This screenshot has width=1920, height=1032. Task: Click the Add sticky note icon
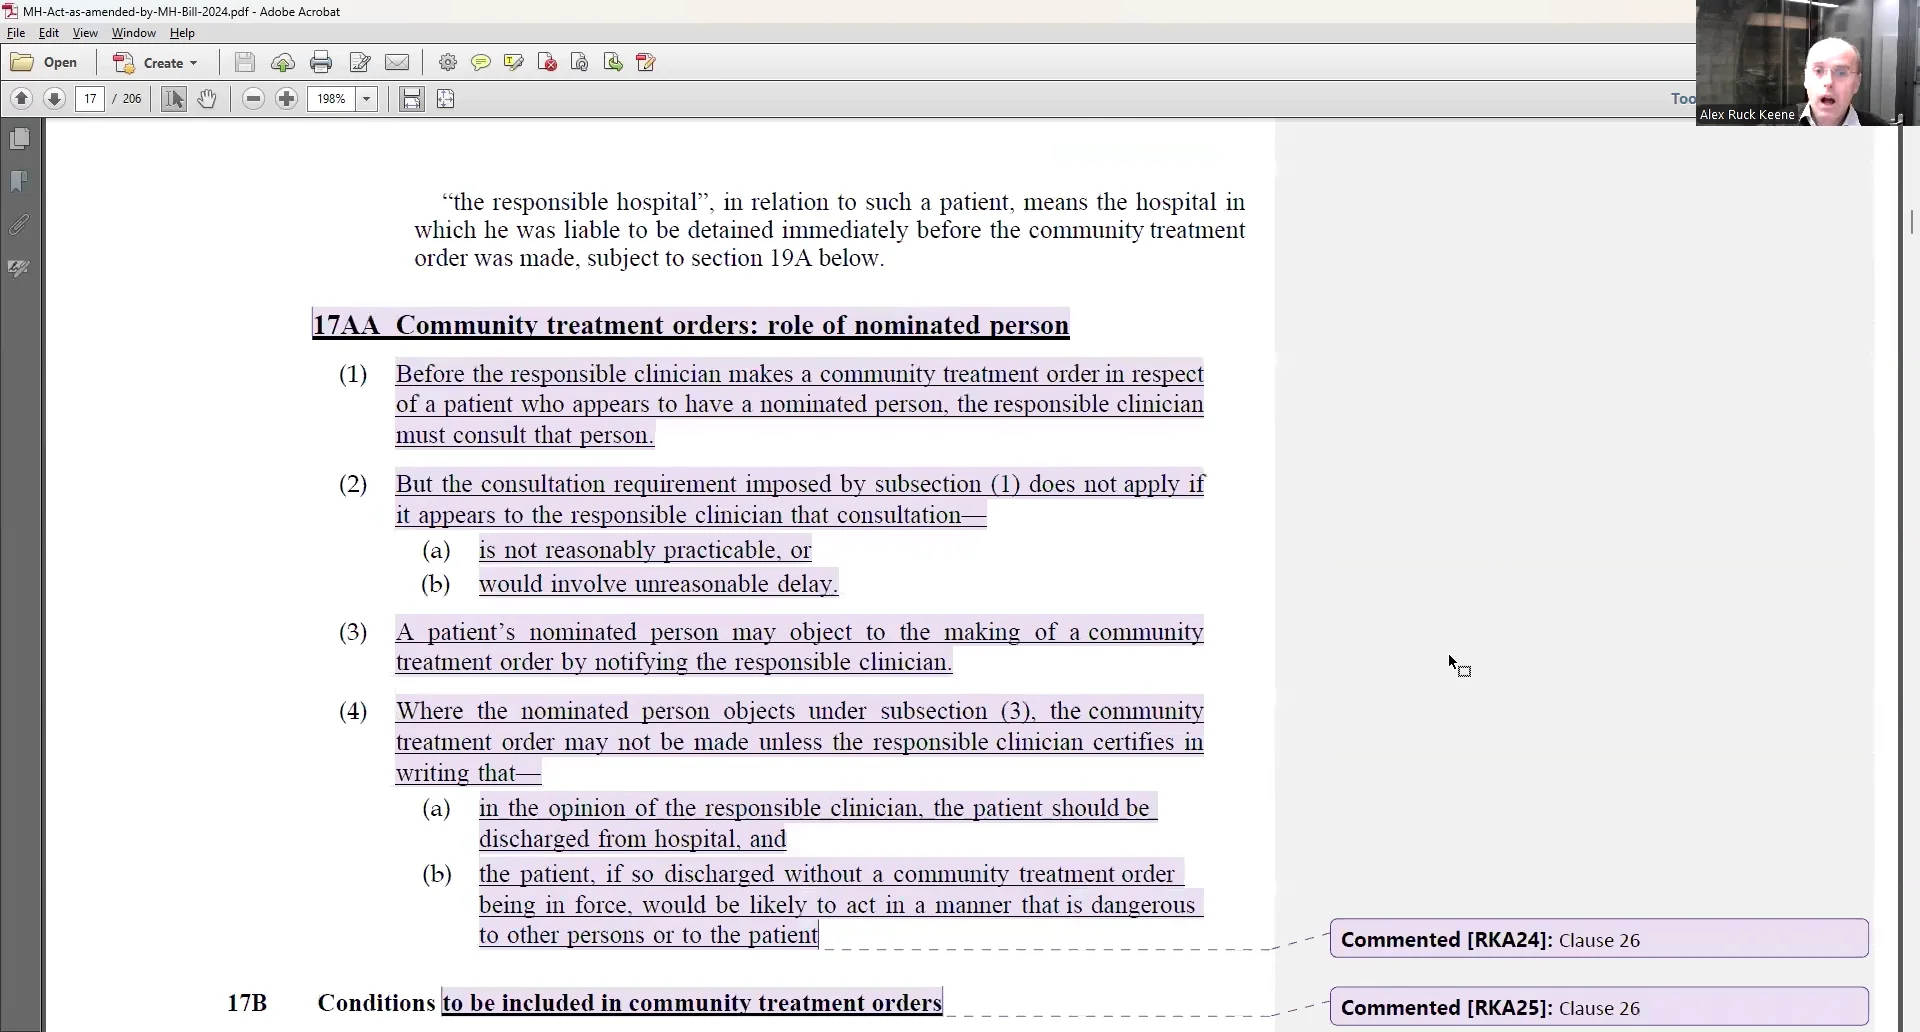(x=481, y=63)
